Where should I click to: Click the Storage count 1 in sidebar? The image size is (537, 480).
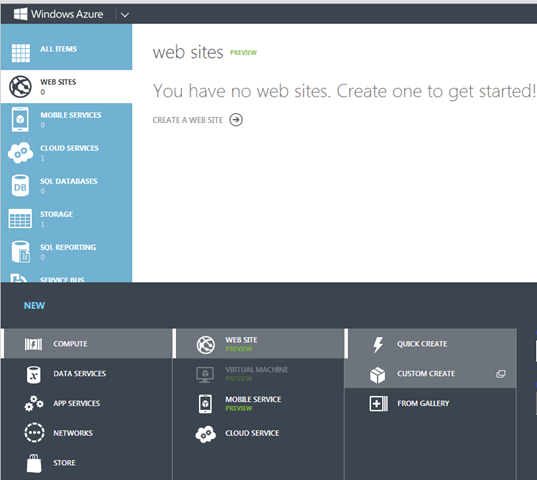click(42, 224)
